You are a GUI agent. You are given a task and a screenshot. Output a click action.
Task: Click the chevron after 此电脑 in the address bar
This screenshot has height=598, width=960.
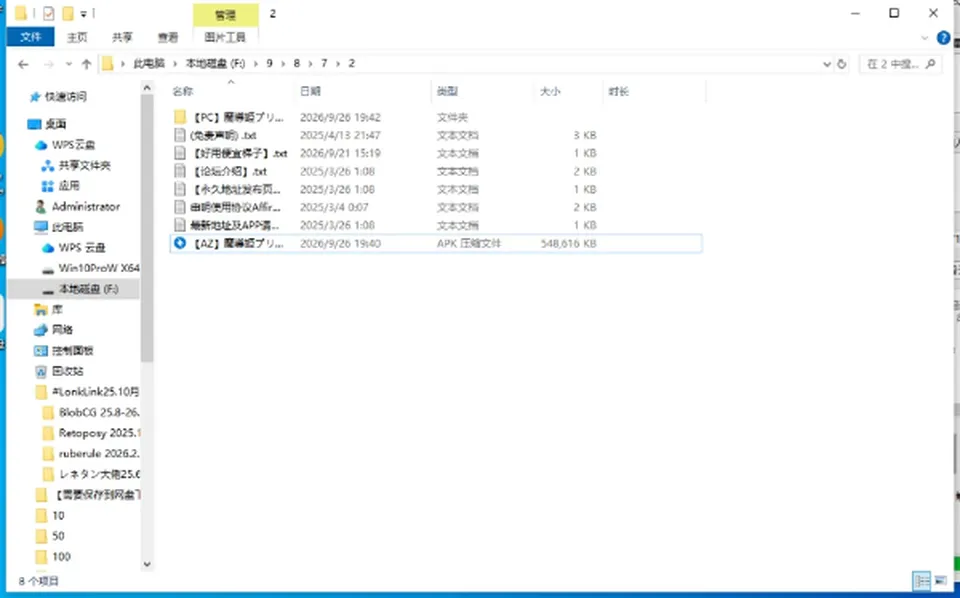(x=175, y=64)
